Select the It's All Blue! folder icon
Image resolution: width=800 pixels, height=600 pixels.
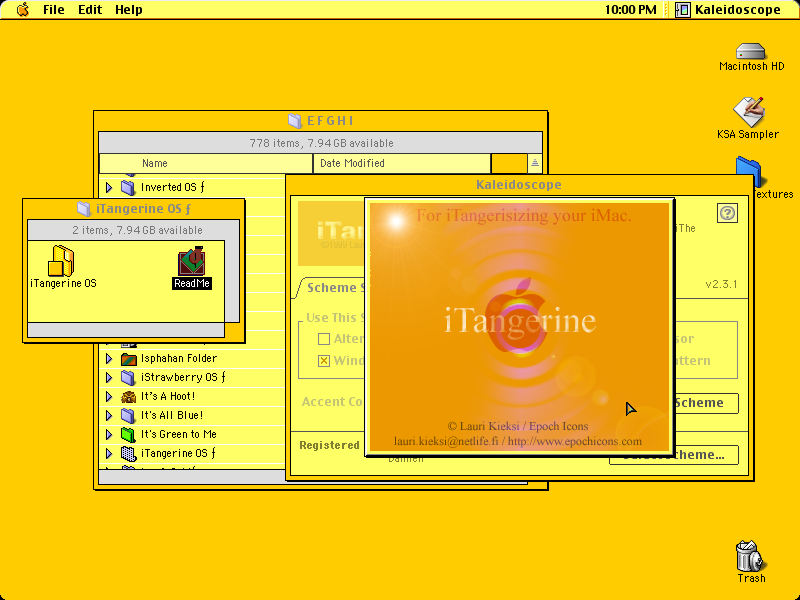click(128, 415)
